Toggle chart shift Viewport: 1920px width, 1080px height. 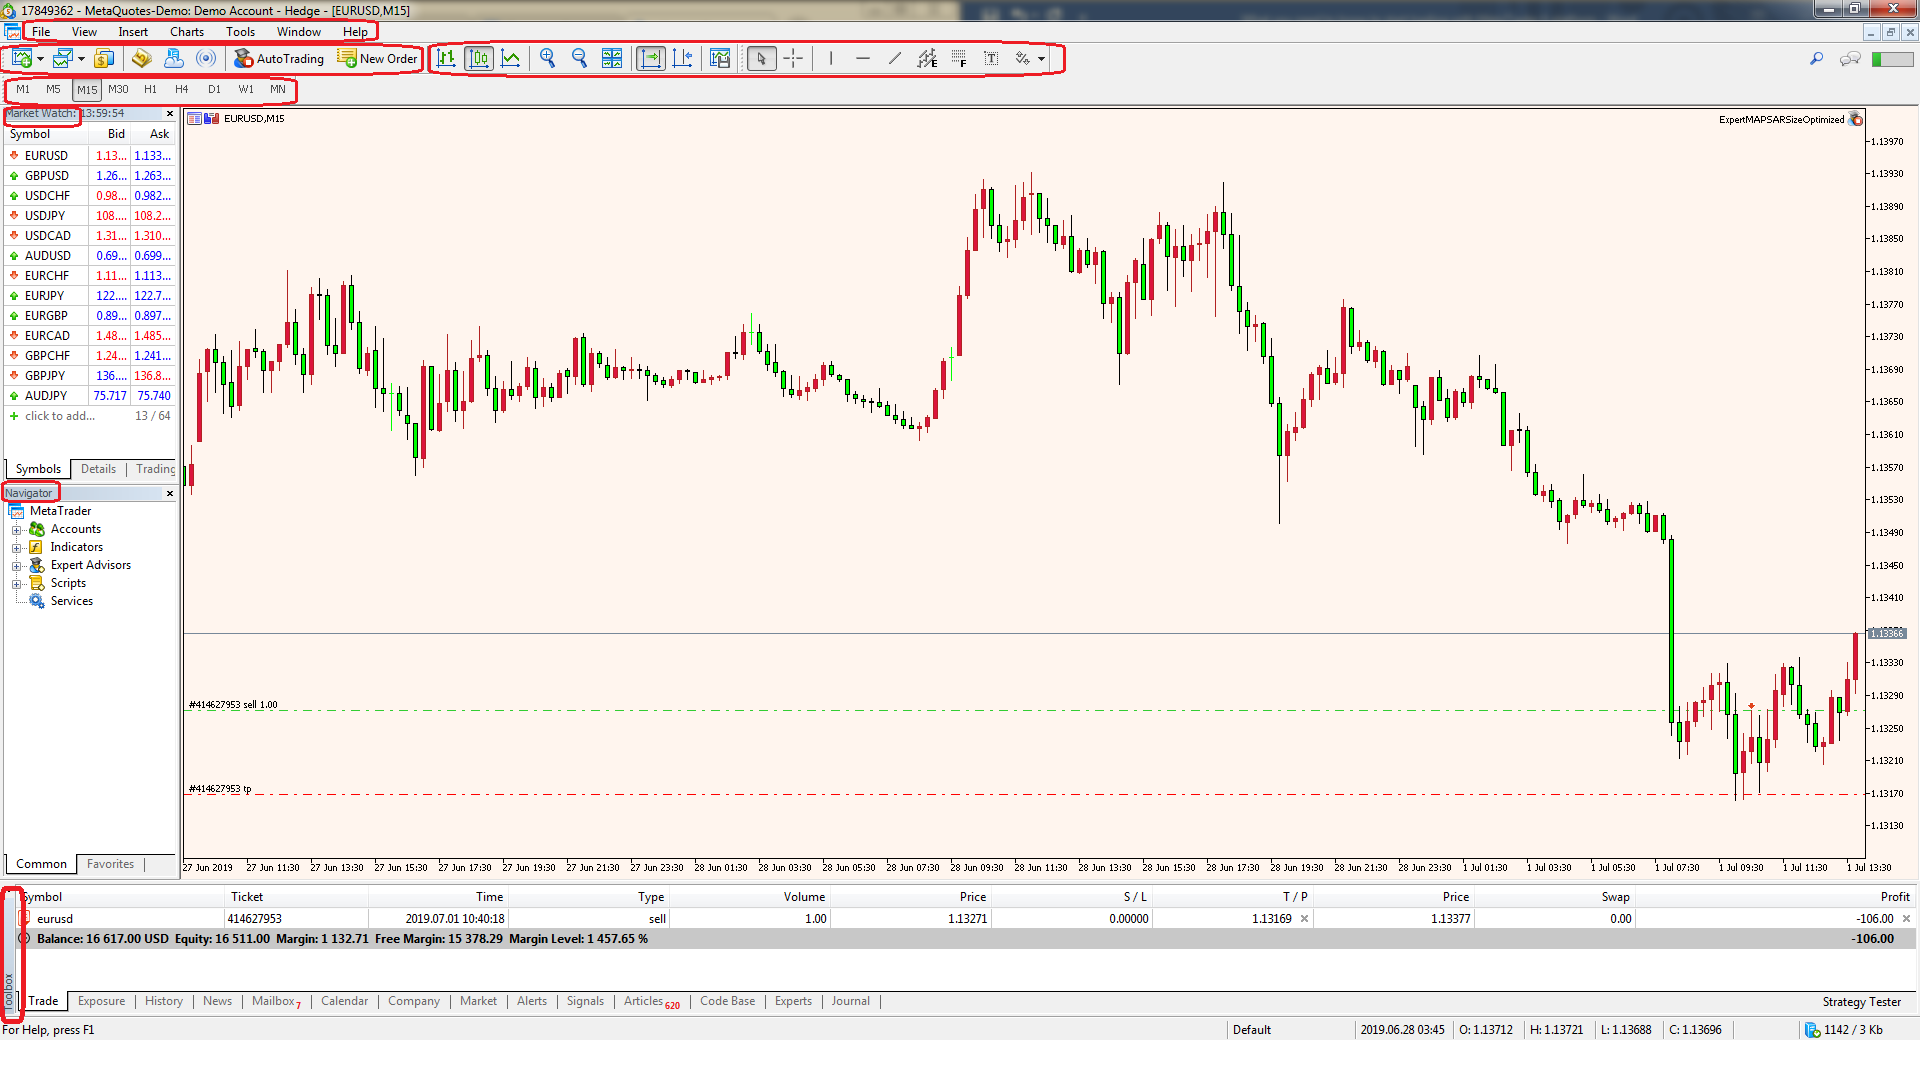pos(683,59)
